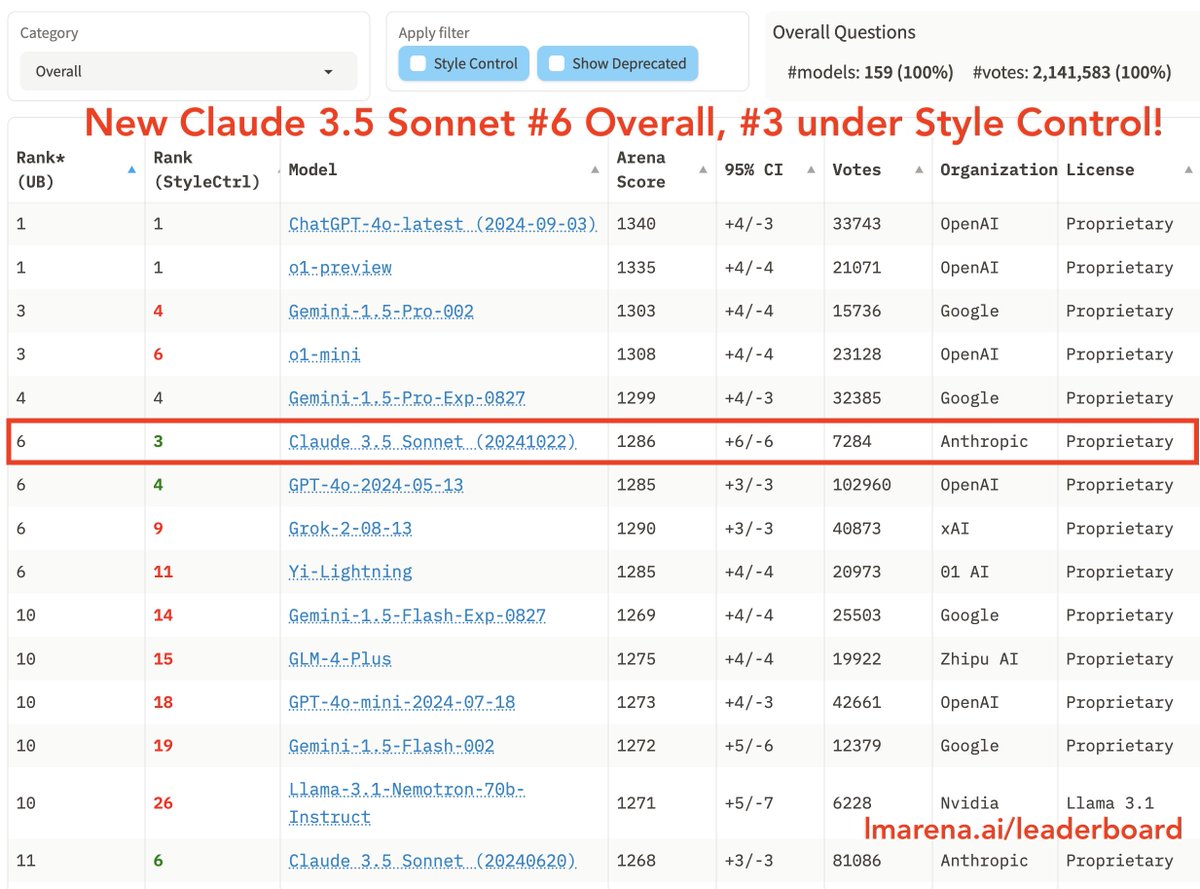This screenshot has height=889, width=1200.
Task: Open Gemini-1.5-Pro-Exp-0827 link
Action: pos(407,398)
